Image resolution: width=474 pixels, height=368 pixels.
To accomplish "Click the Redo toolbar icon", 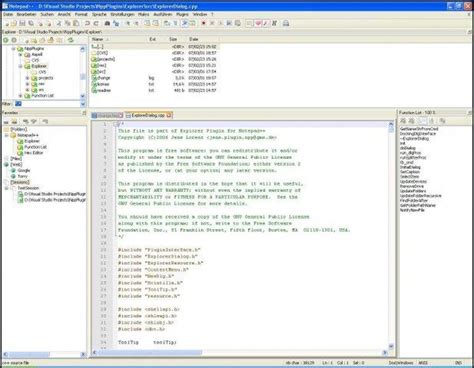I will pos(96,23).
